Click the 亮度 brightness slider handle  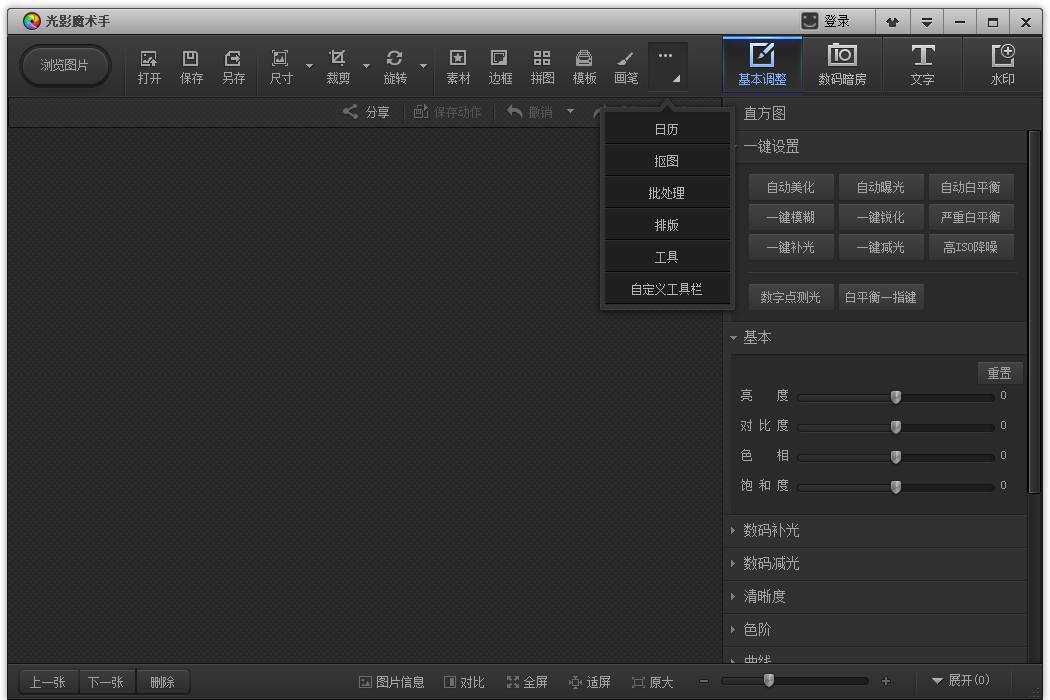896,397
